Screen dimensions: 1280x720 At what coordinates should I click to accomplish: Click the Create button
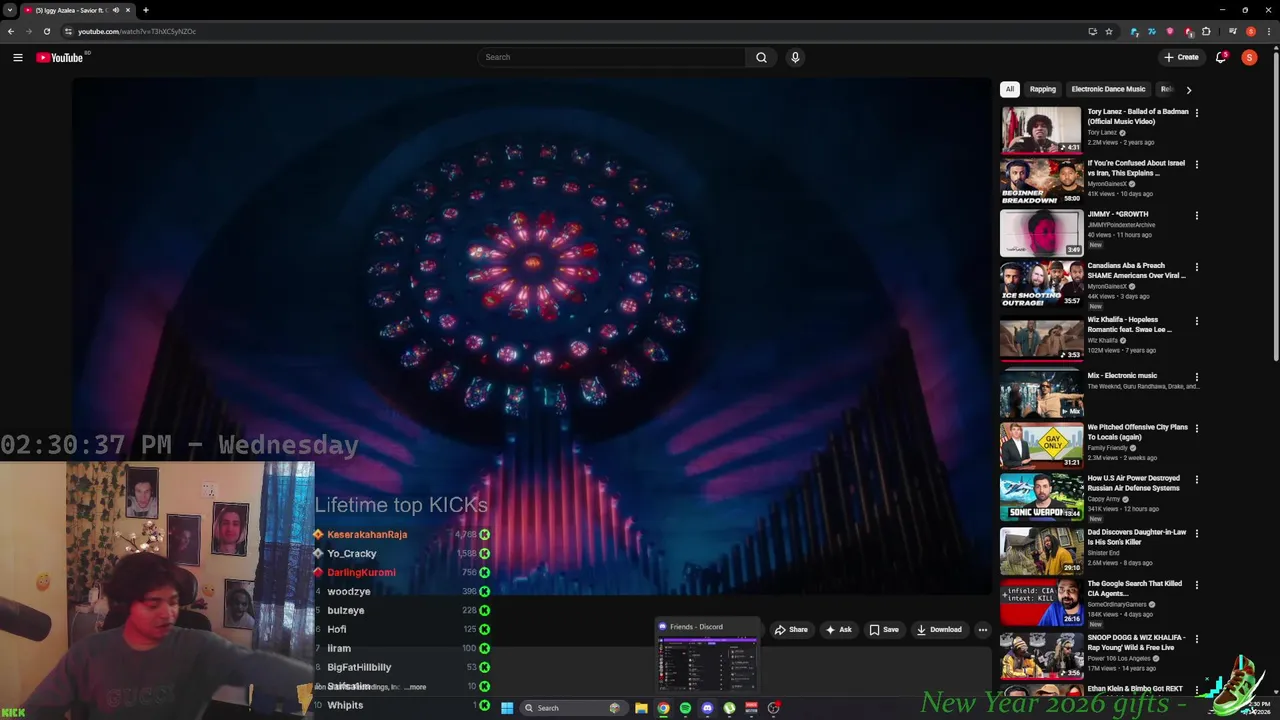[1181, 57]
